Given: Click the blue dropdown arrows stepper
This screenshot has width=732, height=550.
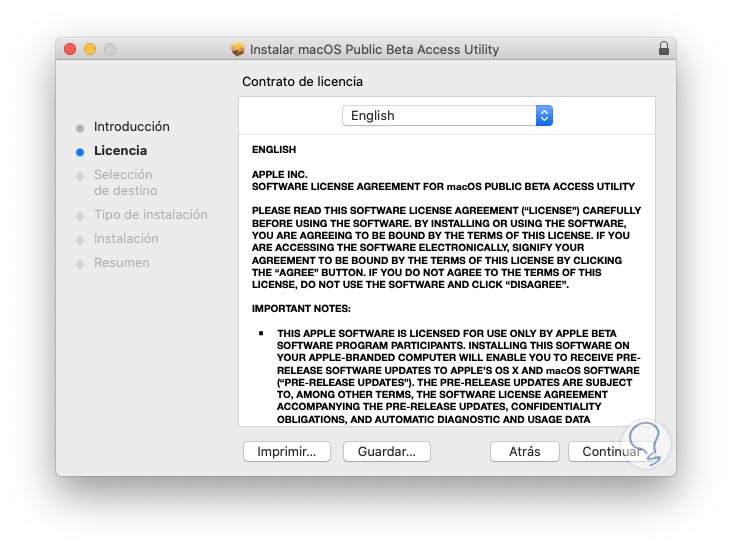Looking at the screenshot, I should point(544,115).
